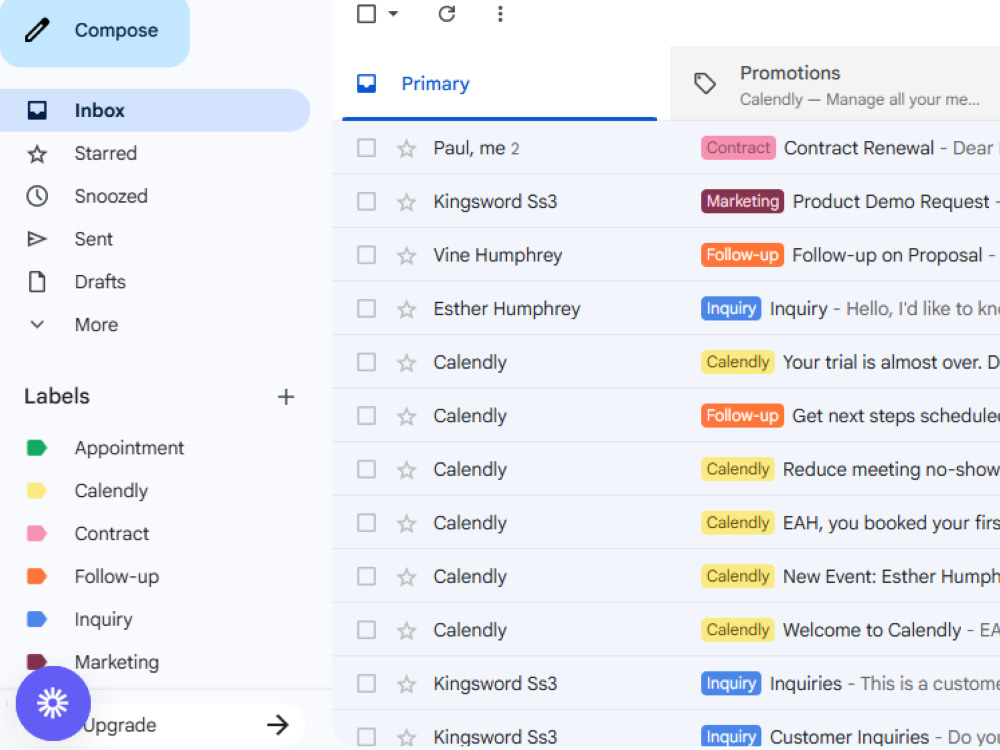Click the purple floating extension button
Image resolution: width=1000 pixels, height=750 pixels.
click(x=53, y=703)
